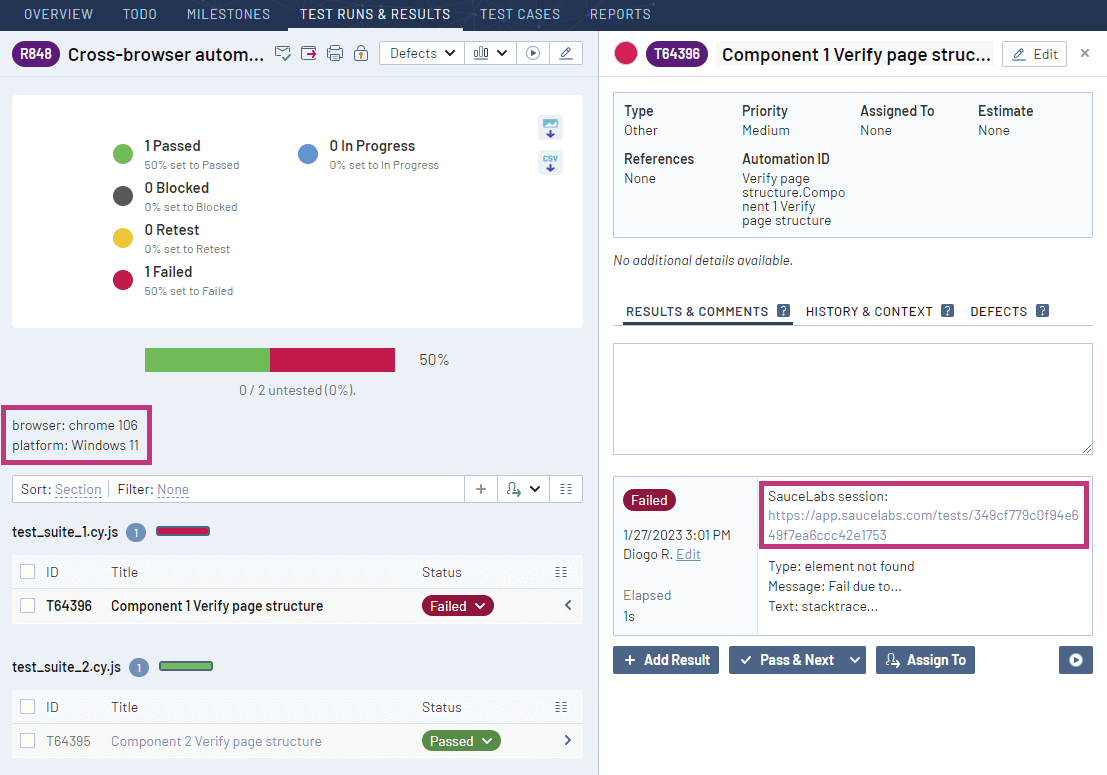Click the CSV download icon

tap(550, 162)
